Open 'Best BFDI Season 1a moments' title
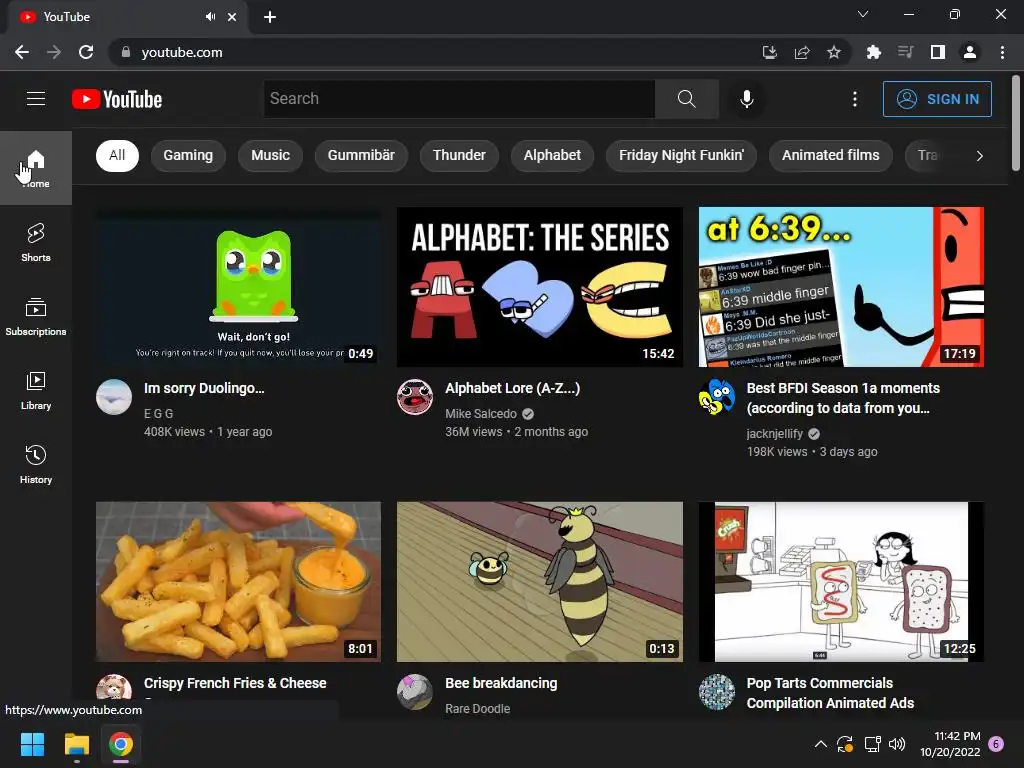The height and width of the screenshot is (768, 1024). (x=843, y=398)
